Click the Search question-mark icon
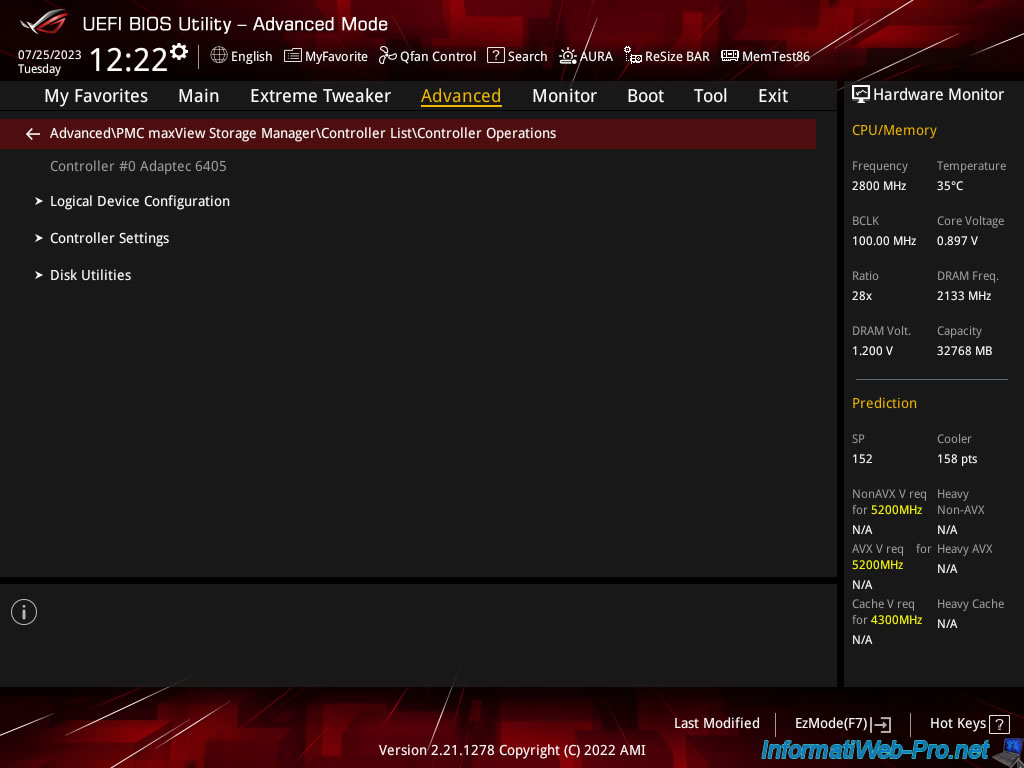Screen dimensions: 1024x768 pyautogui.click(x=496, y=56)
